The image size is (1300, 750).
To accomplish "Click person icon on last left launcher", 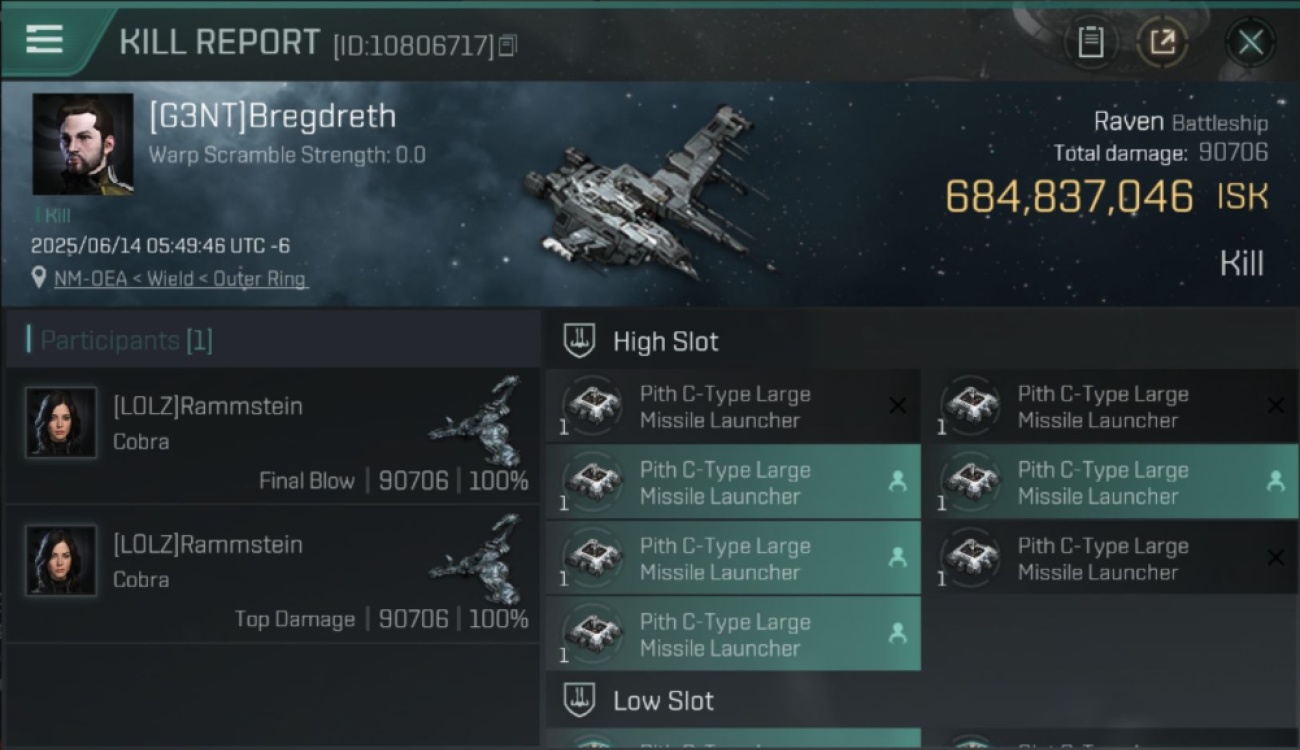I will coord(897,633).
